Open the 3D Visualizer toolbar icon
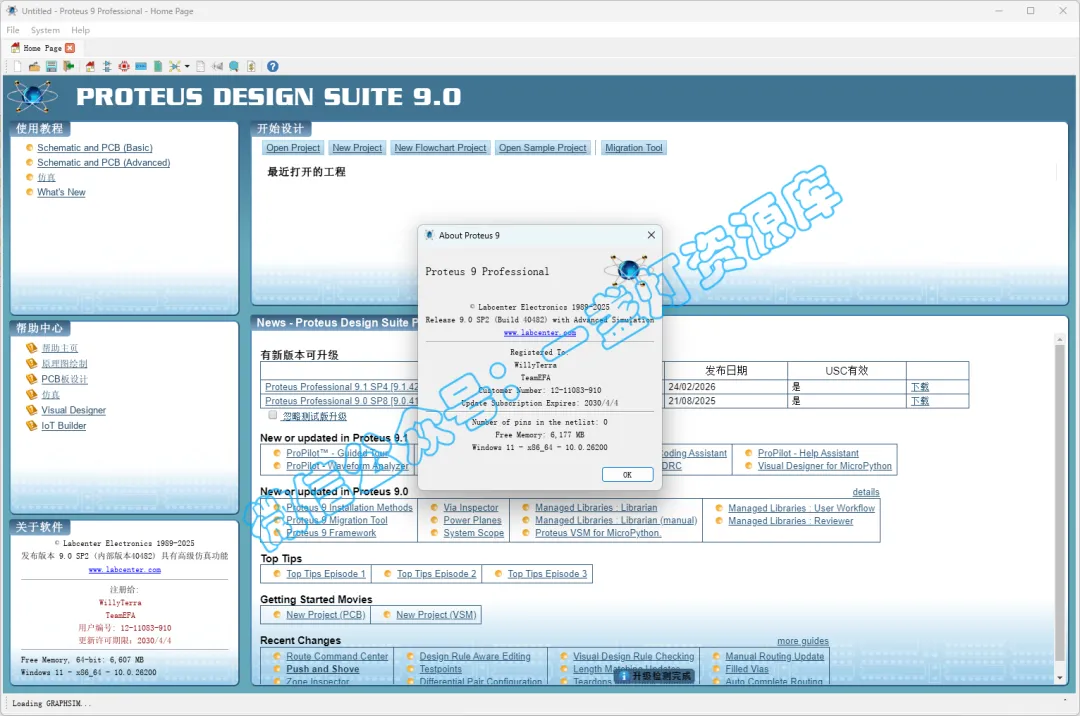 click(141, 67)
